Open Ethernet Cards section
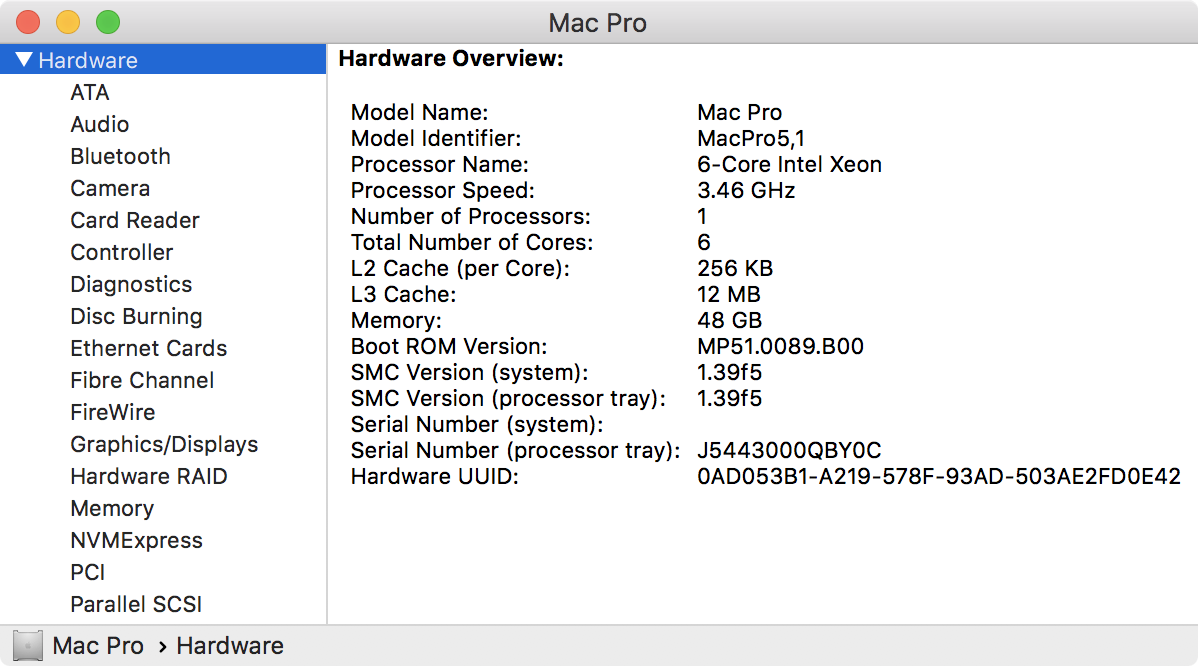The image size is (1198, 666). (149, 348)
